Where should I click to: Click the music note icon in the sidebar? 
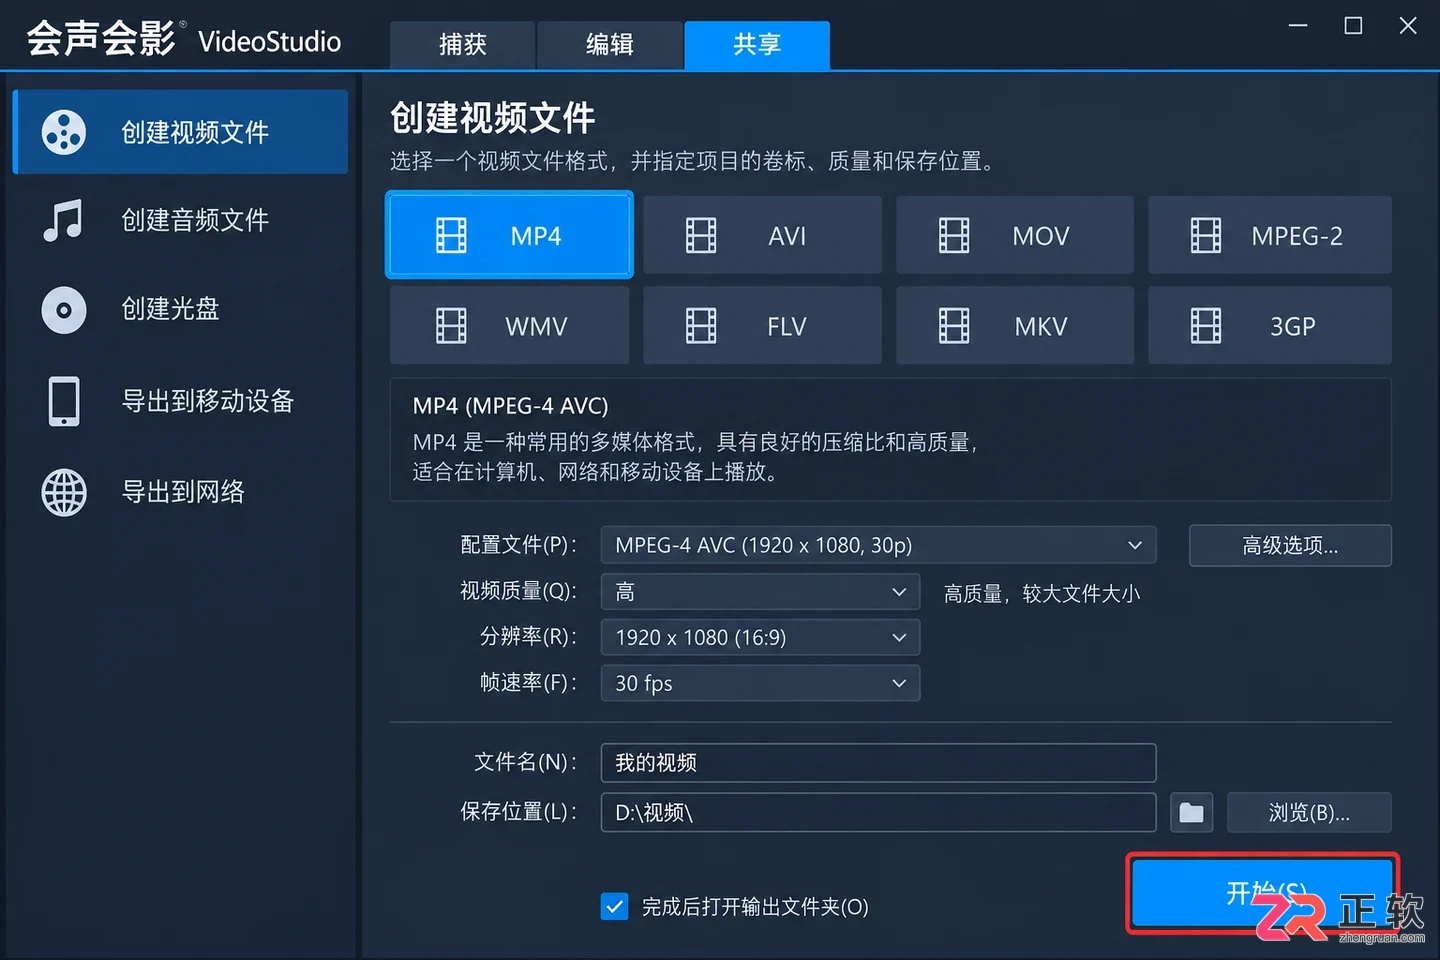[63, 220]
